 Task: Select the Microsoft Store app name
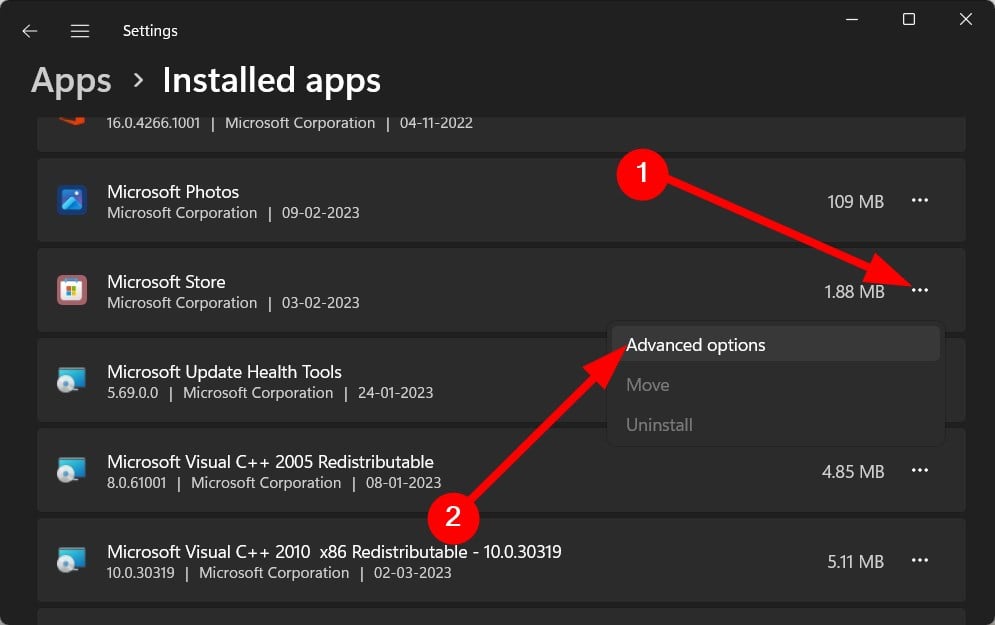click(x=166, y=282)
